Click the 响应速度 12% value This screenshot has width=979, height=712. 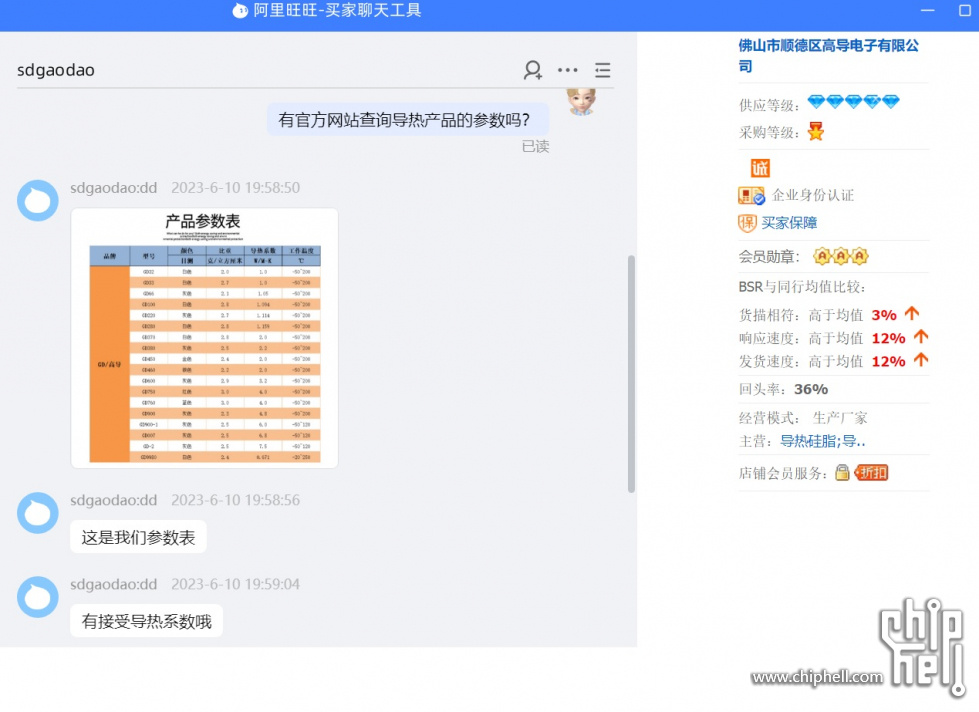coord(888,338)
